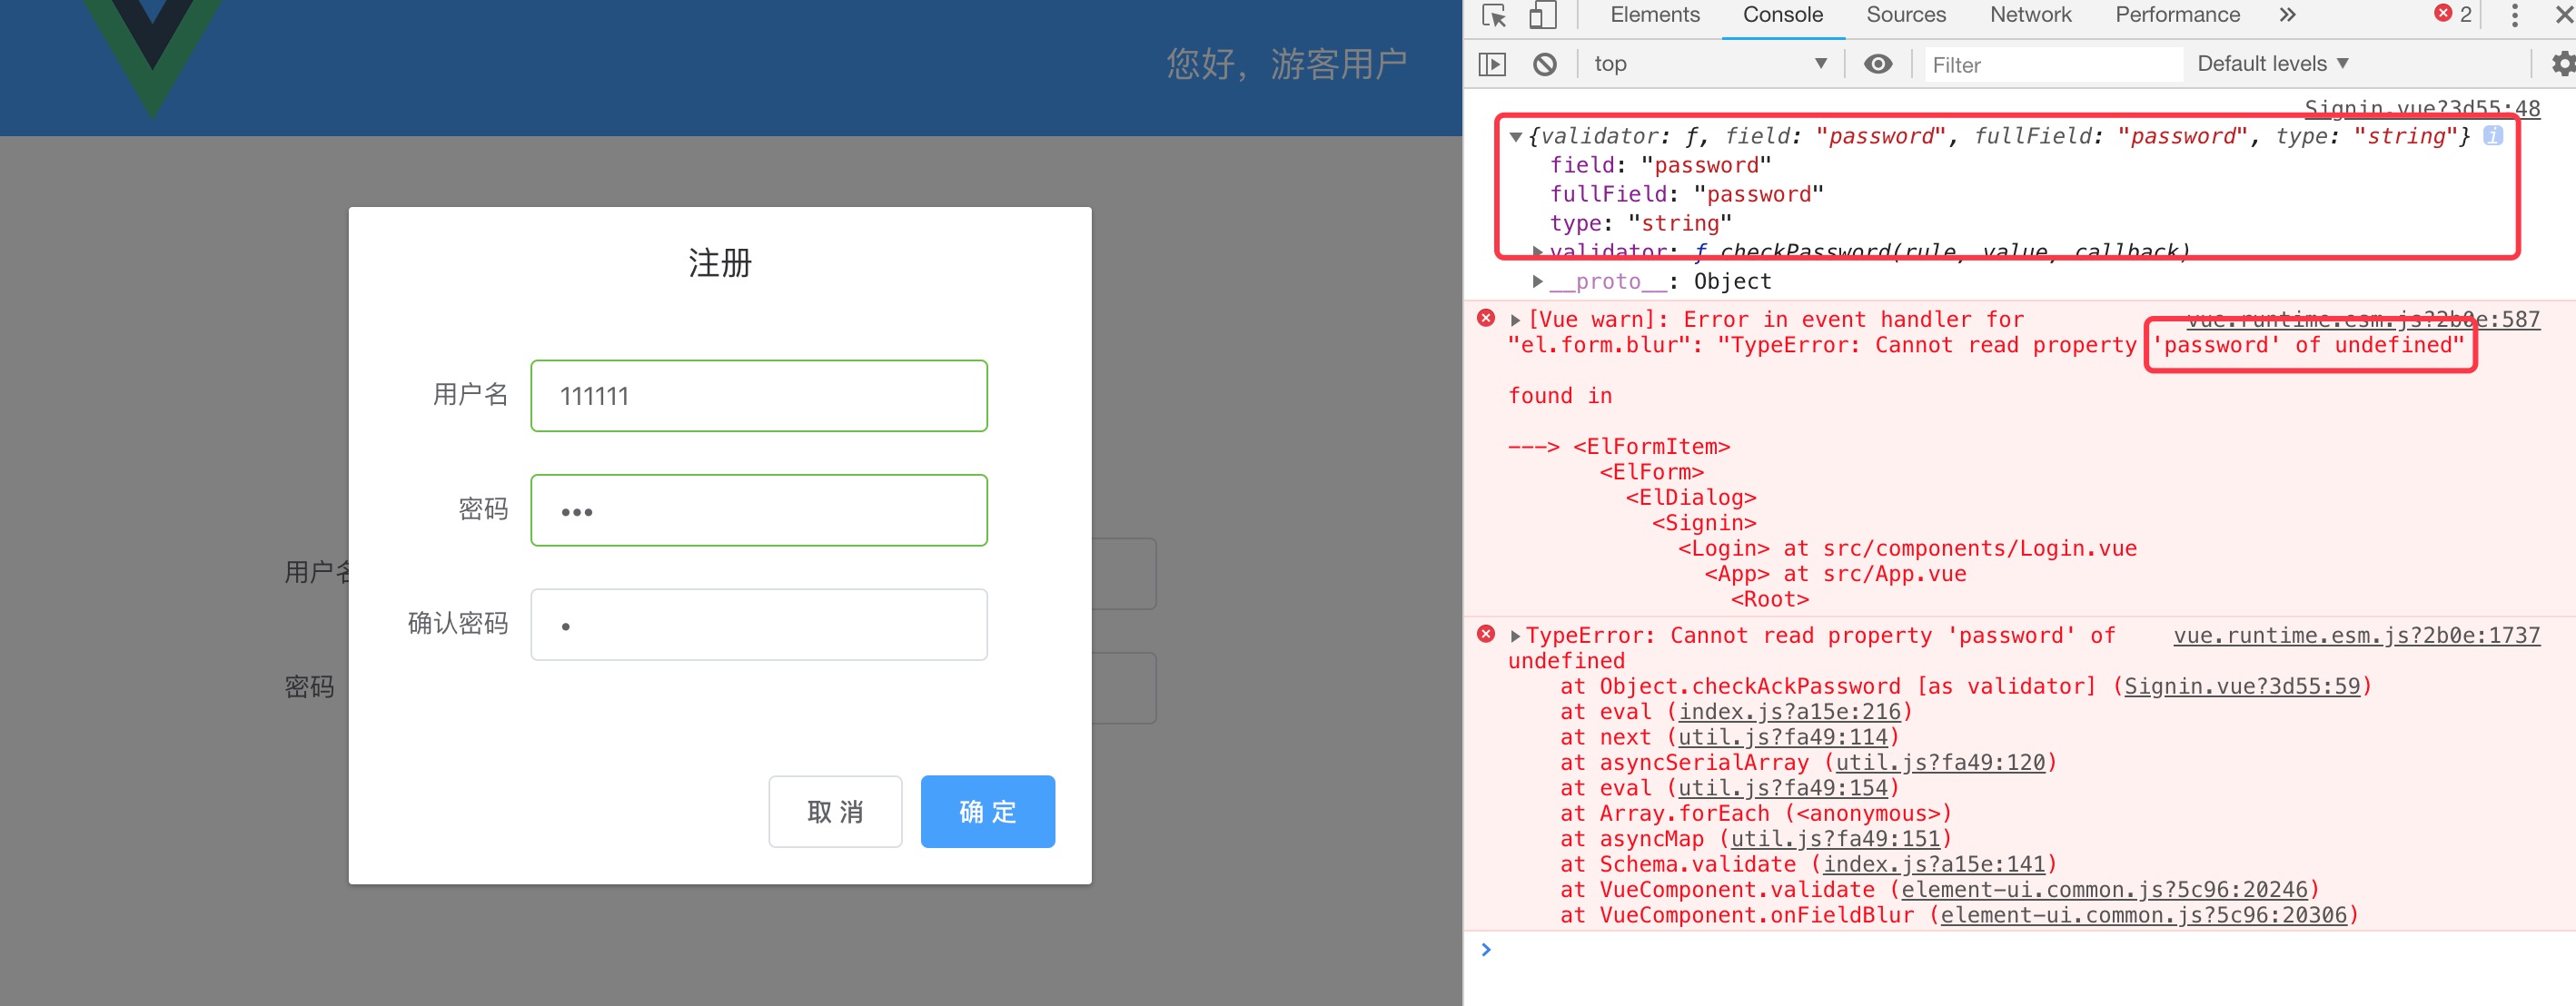Toggle the live expression eye icon
This screenshot has width=2576, height=1006.
(1878, 65)
